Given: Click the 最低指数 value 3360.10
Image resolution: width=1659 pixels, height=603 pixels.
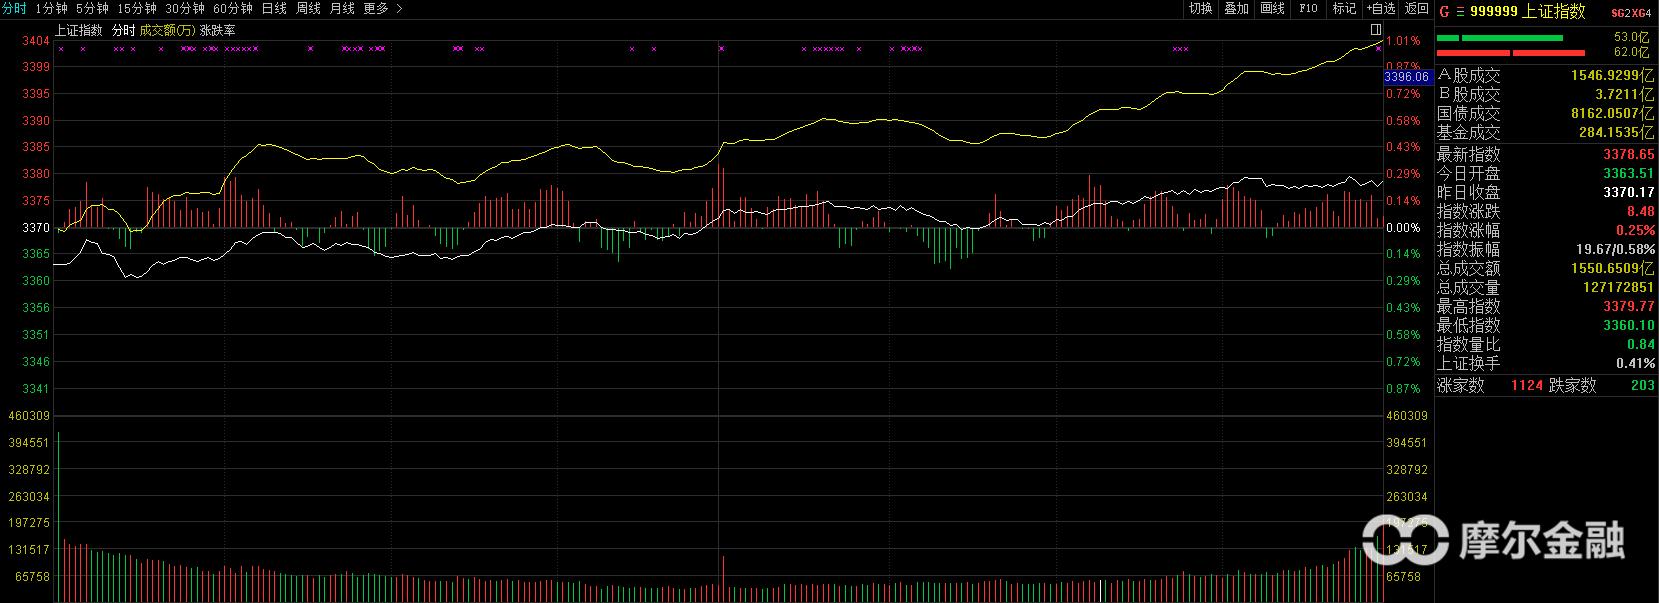Looking at the screenshot, I should pyautogui.click(x=1628, y=326).
